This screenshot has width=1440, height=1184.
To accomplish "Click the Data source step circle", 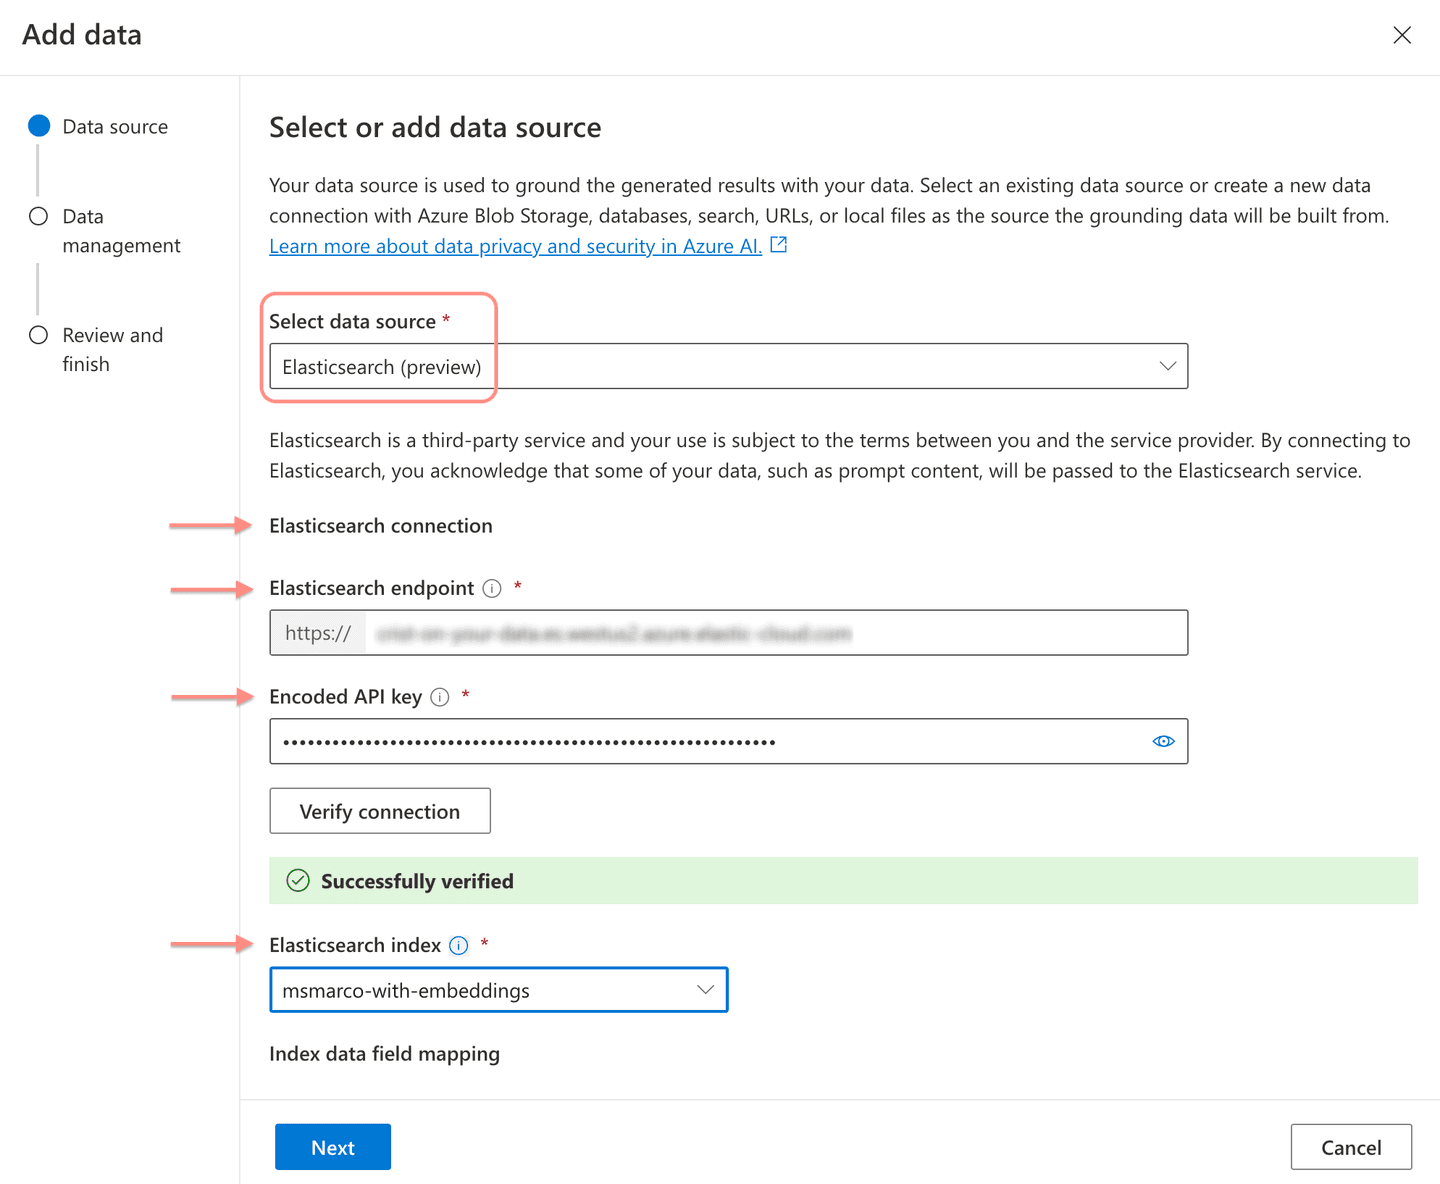I will click(39, 126).
